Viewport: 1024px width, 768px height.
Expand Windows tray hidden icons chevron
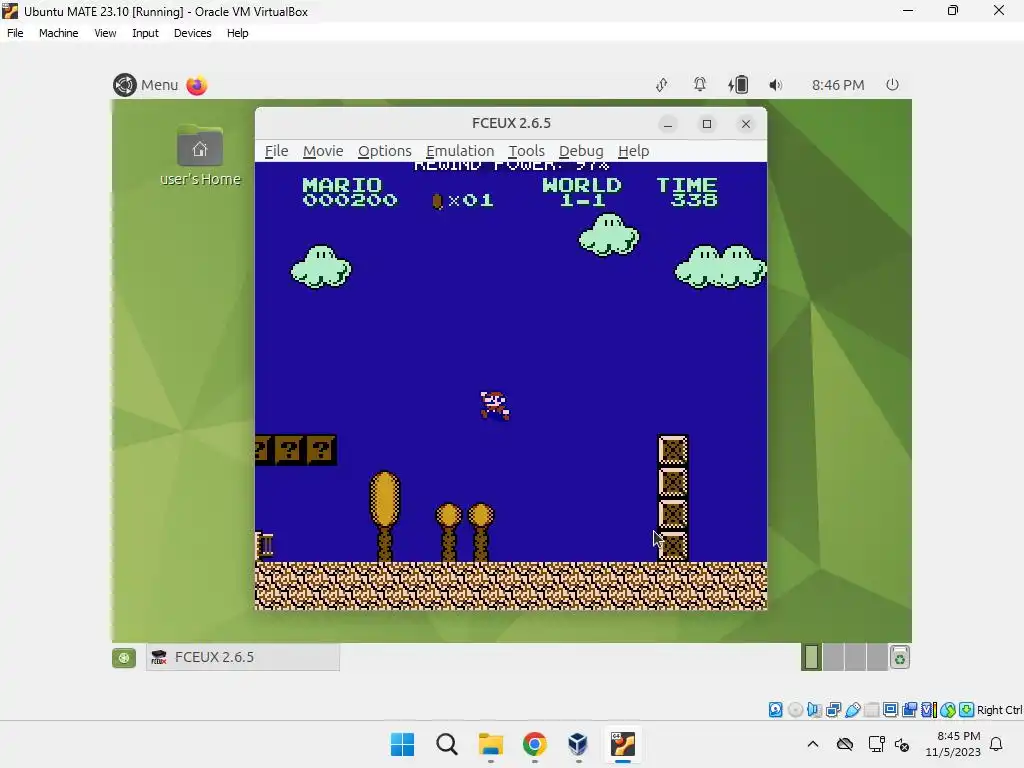pyautogui.click(x=812, y=744)
